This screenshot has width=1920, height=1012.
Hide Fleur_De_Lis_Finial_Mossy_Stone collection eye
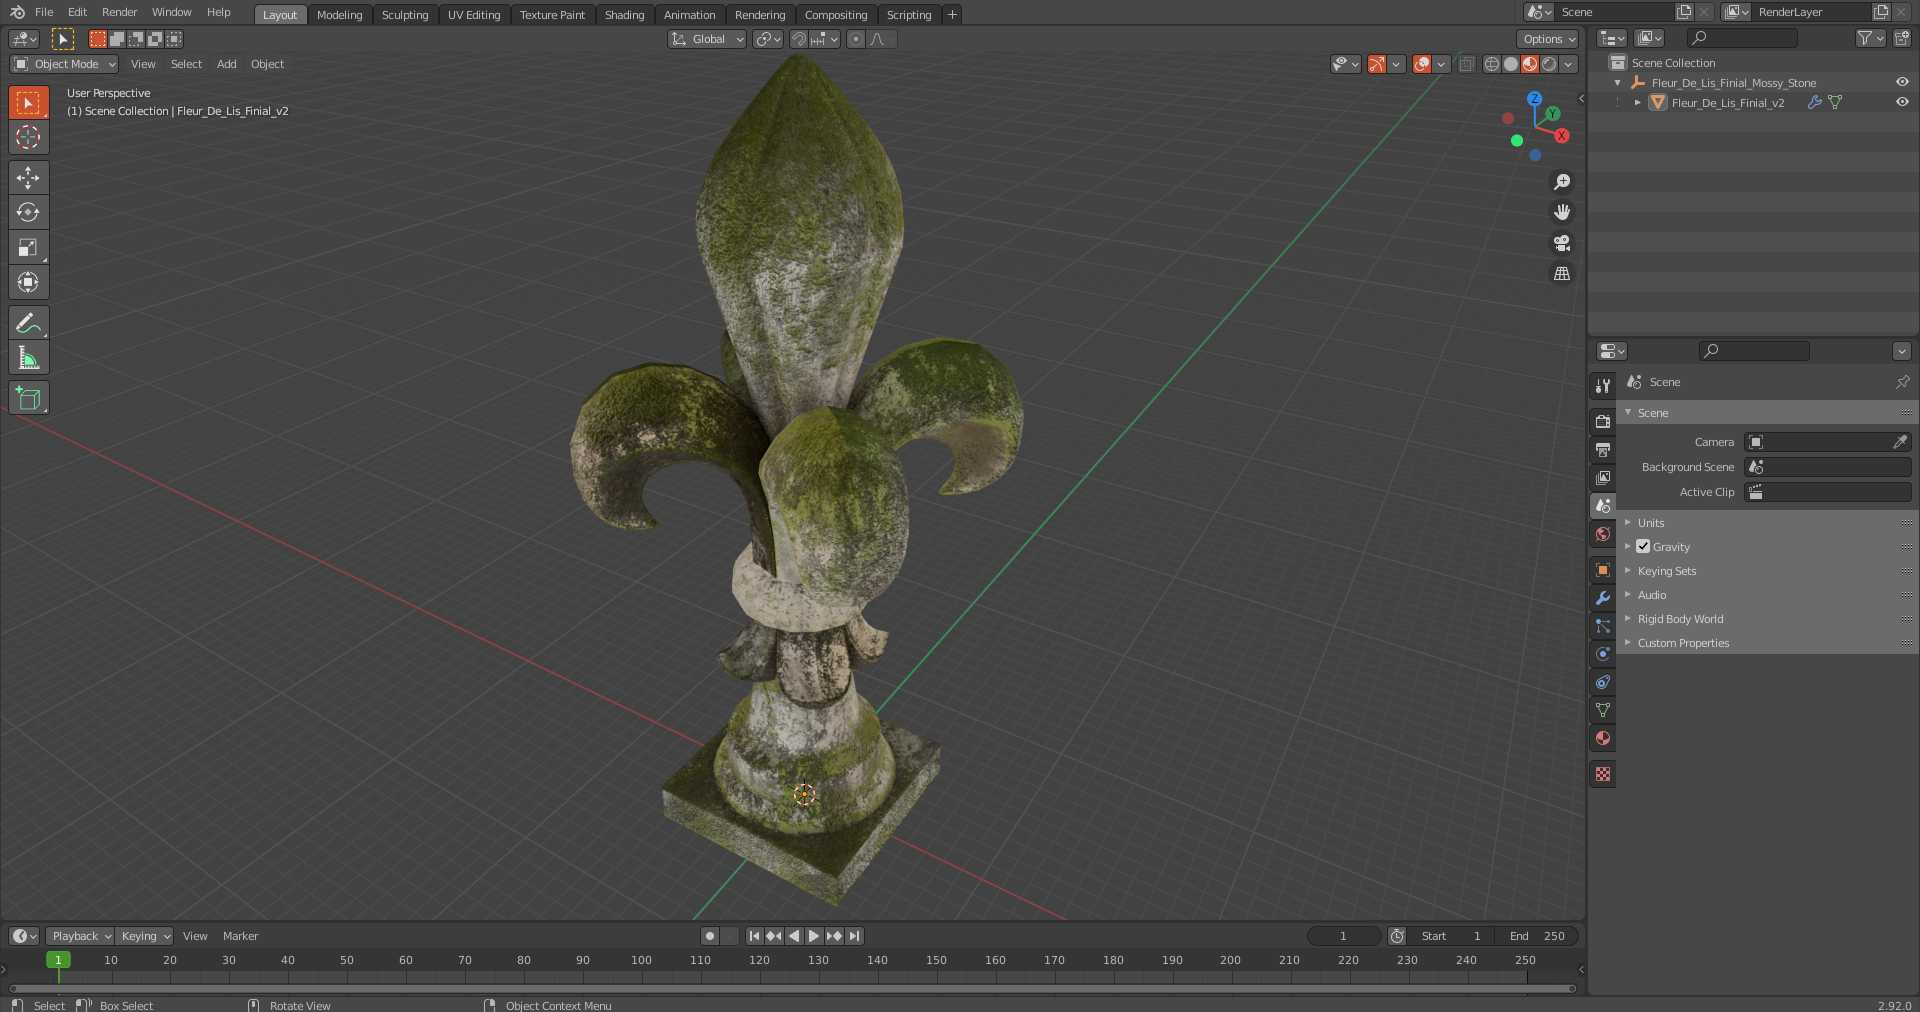coord(1902,83)
